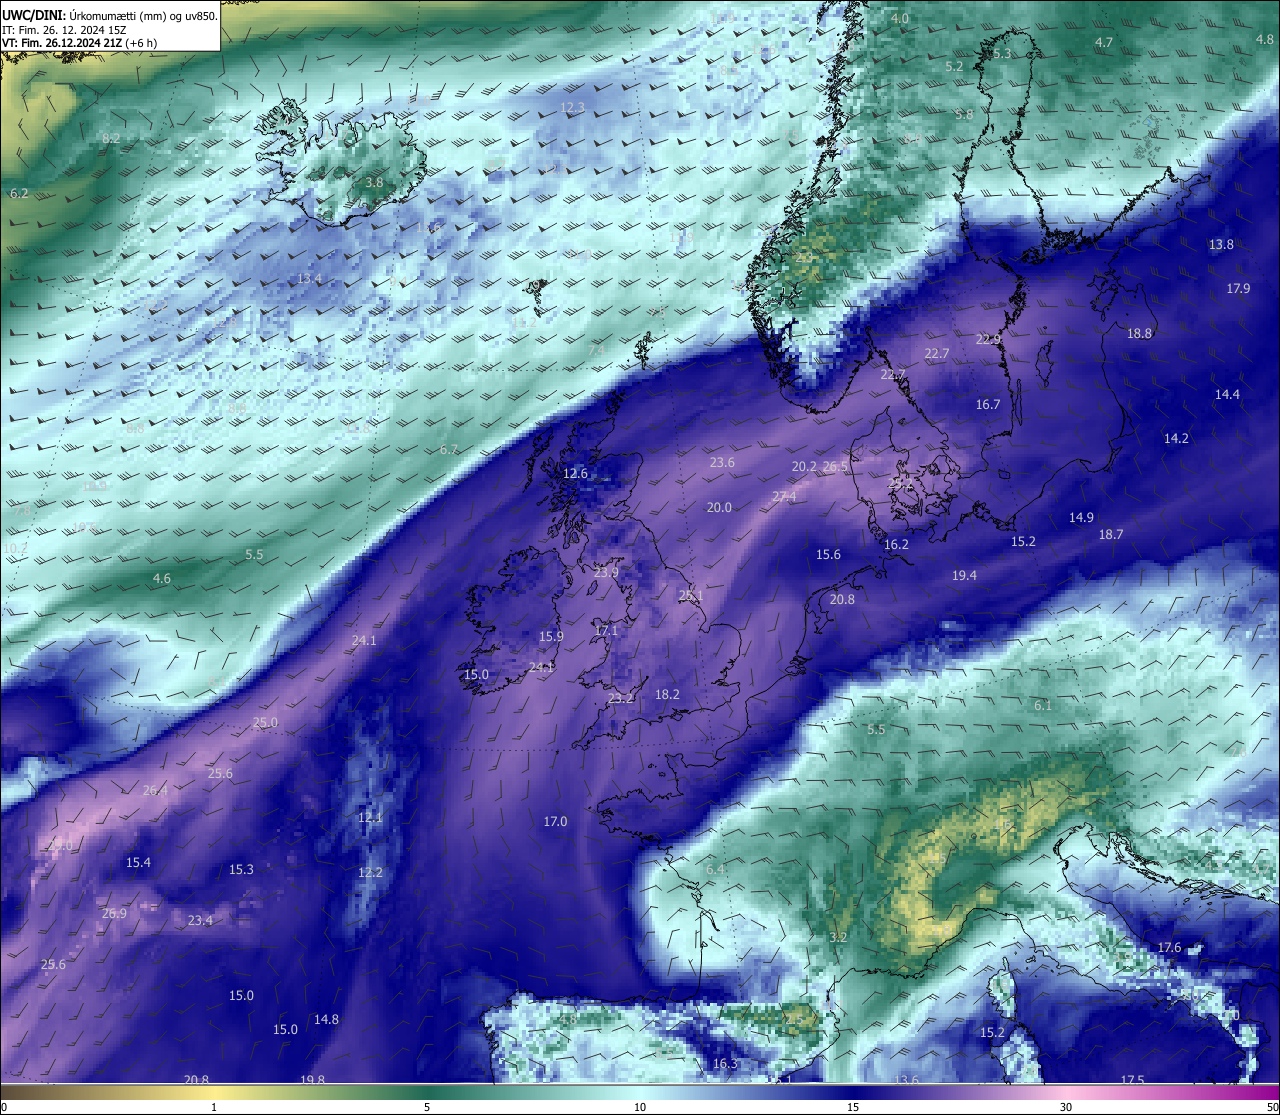Click the 22.9 value label
Viewport: 1280px width, 1115px height.
point(988,340)
